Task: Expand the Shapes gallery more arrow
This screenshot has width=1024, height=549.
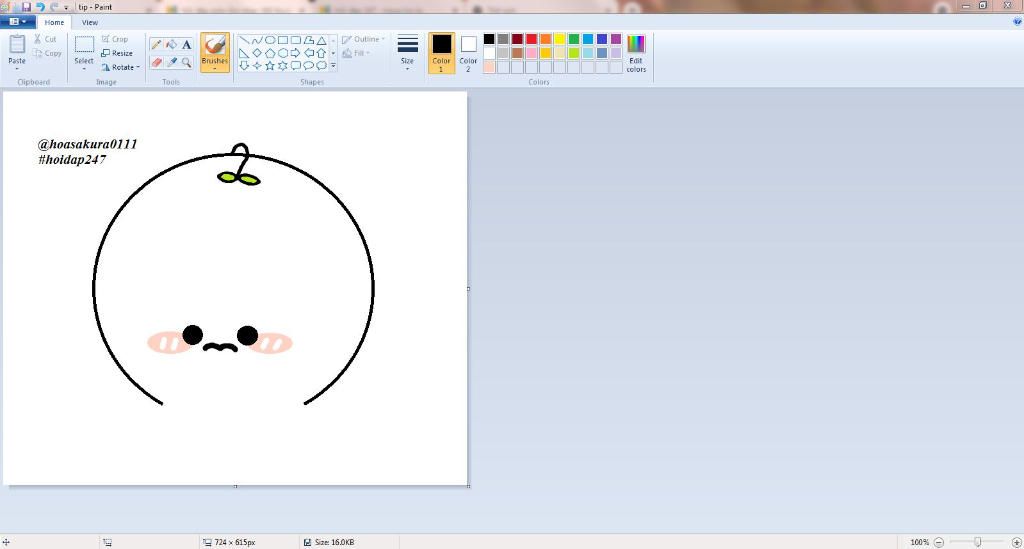Action: point(333,65)
